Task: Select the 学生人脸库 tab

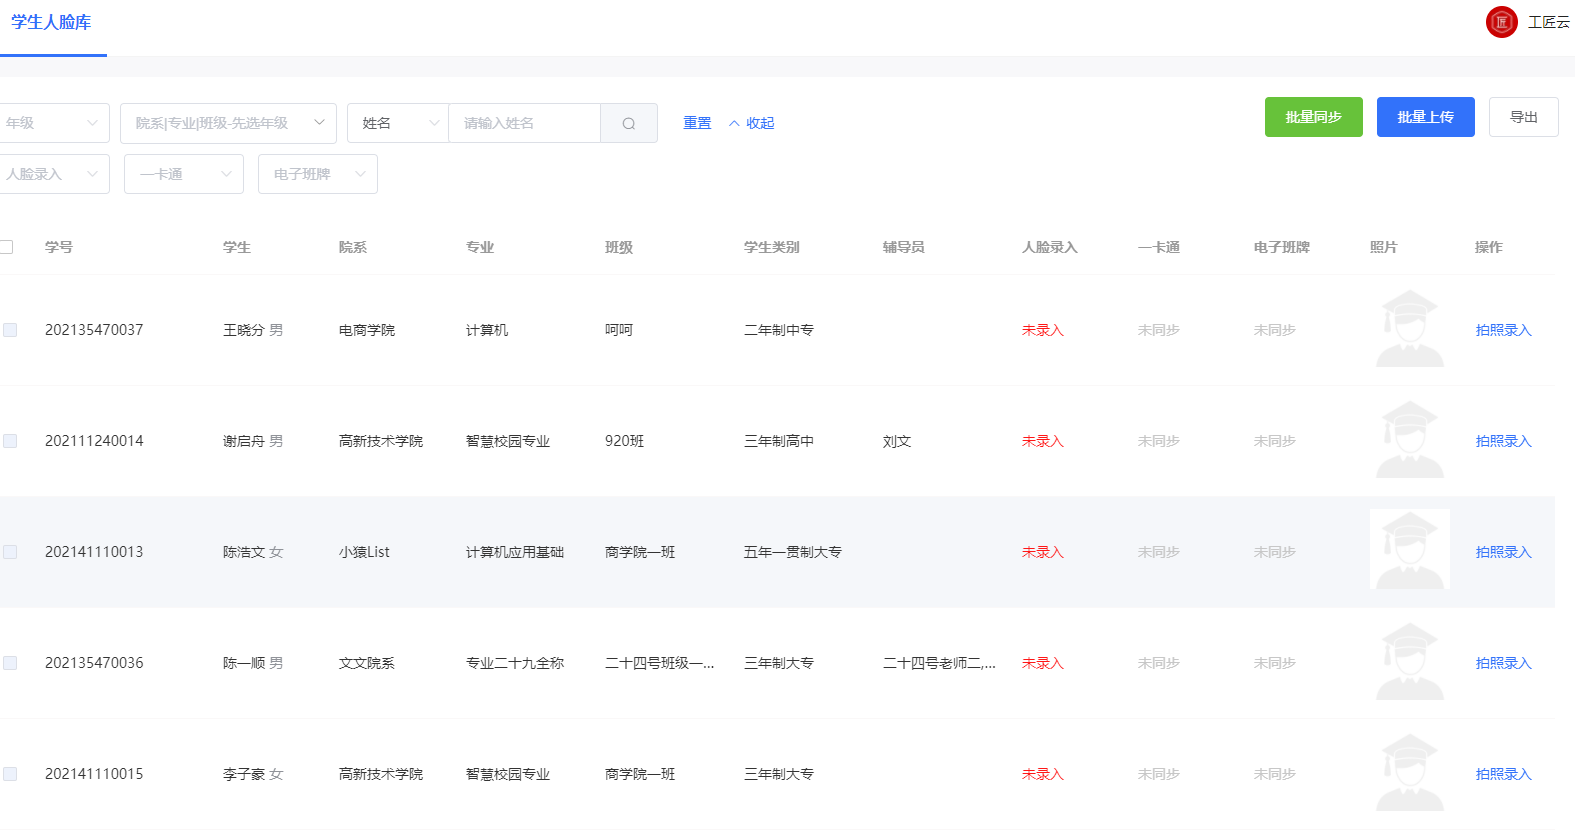Action: pyautogui.click(x=51, y=22)
